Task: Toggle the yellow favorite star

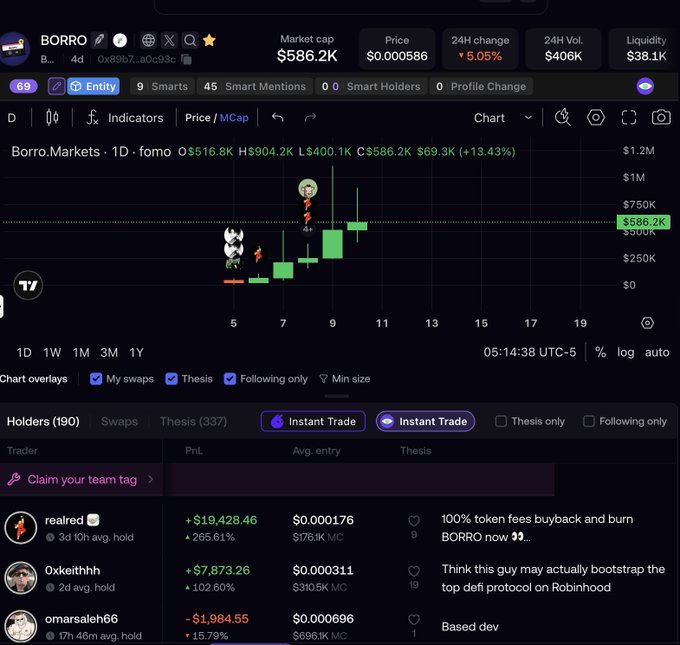Action: tap(209, 40)
